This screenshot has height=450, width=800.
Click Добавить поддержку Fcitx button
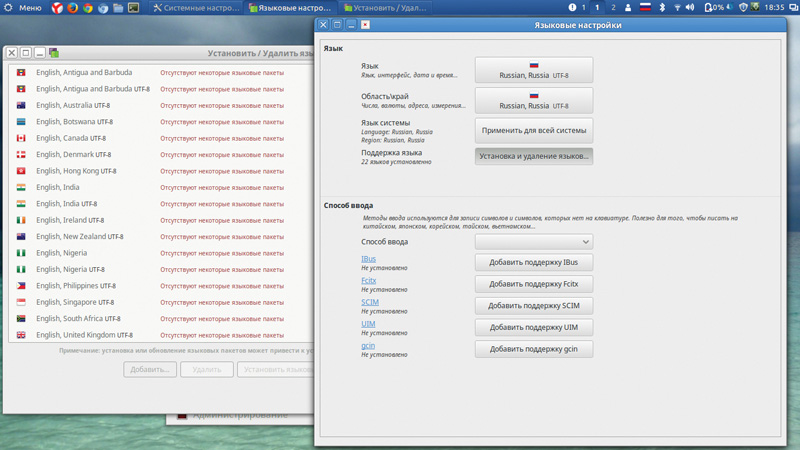[534, 284]
